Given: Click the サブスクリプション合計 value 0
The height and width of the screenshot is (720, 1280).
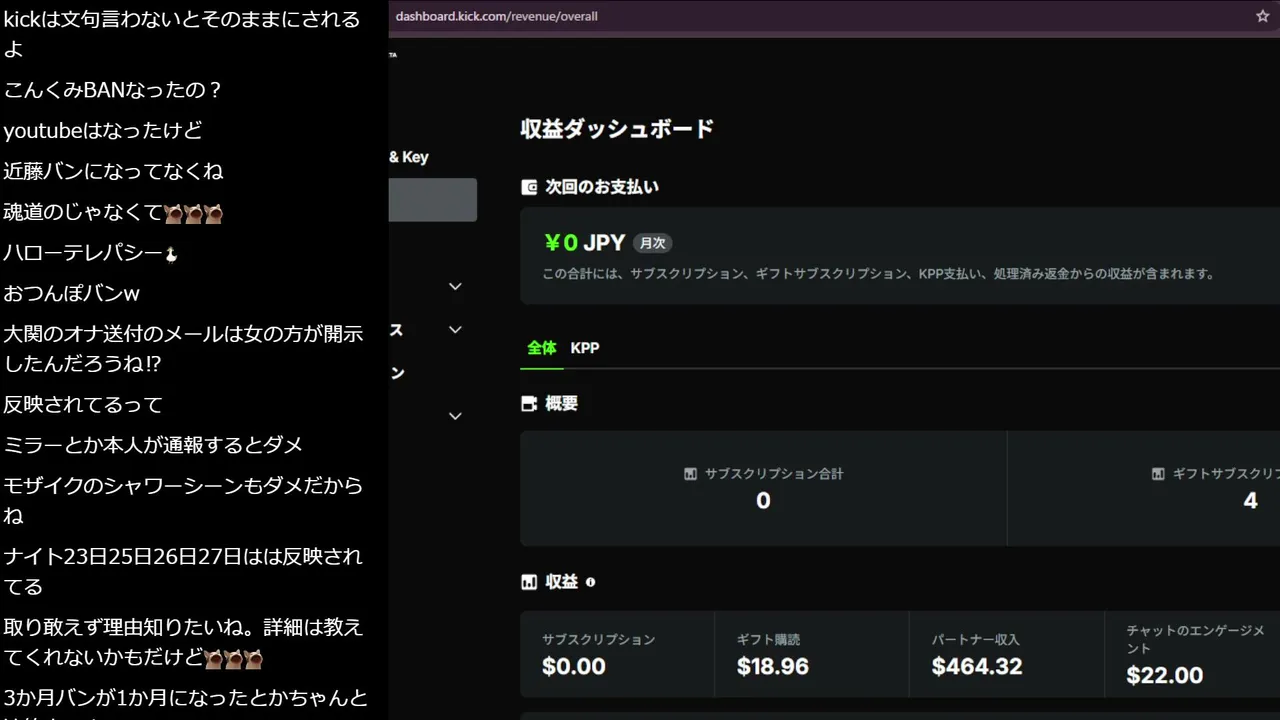Looking at the screenshot, I should click(763, 501).
